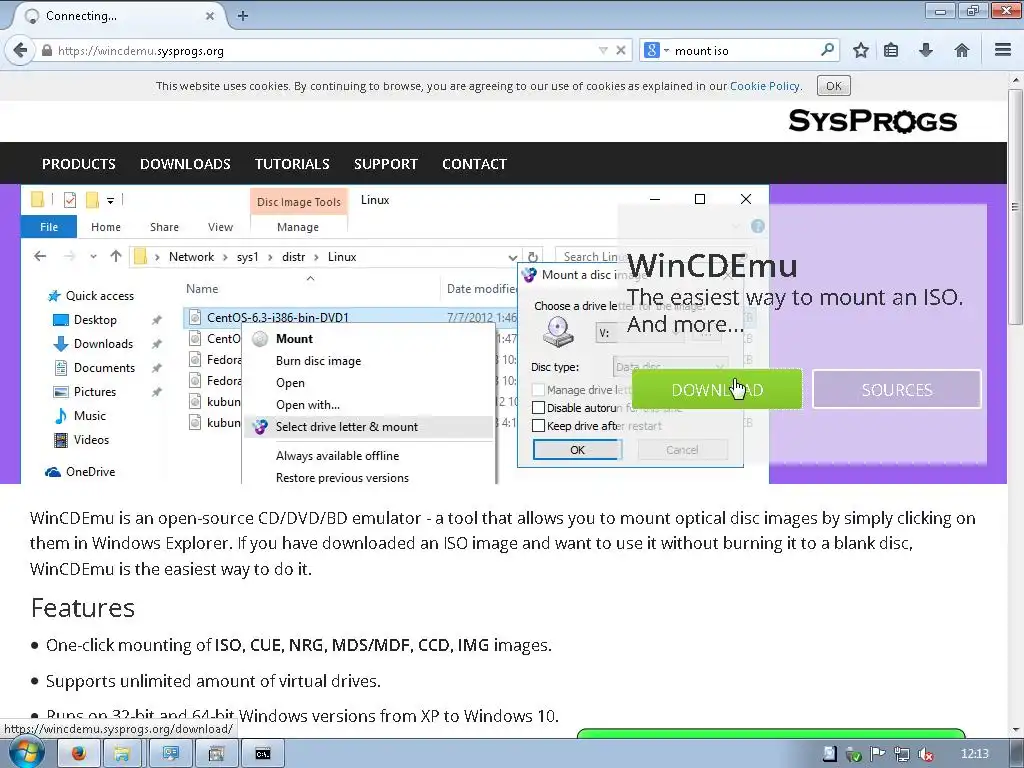The width and height of the screenshot is (1024, 768).
Task: Click the muted volume tray icon
Action: point(925,754)
